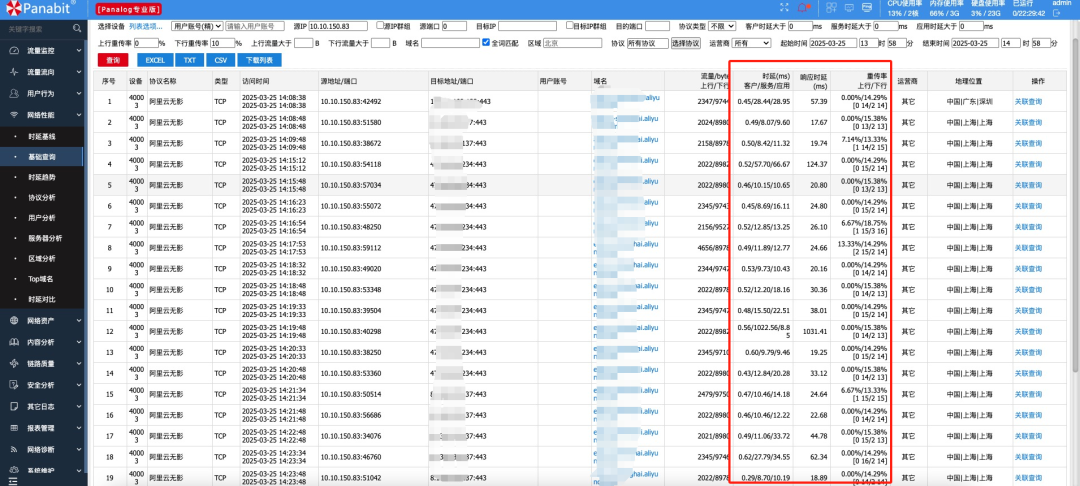
Task: Click the 网络资产 globe icon
Action: pos(14,320)
